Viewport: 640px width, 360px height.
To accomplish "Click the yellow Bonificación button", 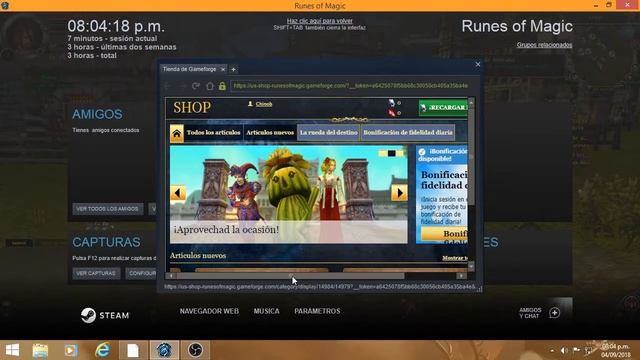I will coord(444,234).
